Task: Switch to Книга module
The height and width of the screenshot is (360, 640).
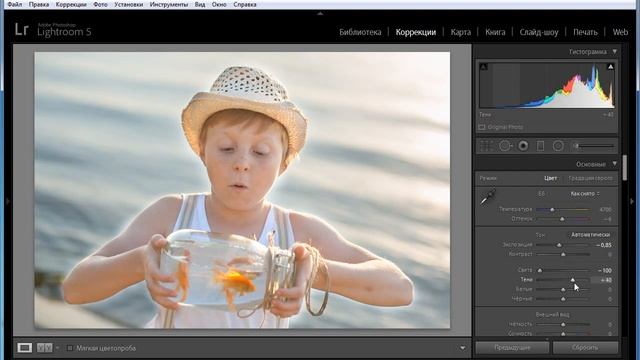Action: [x=495, y=32]
